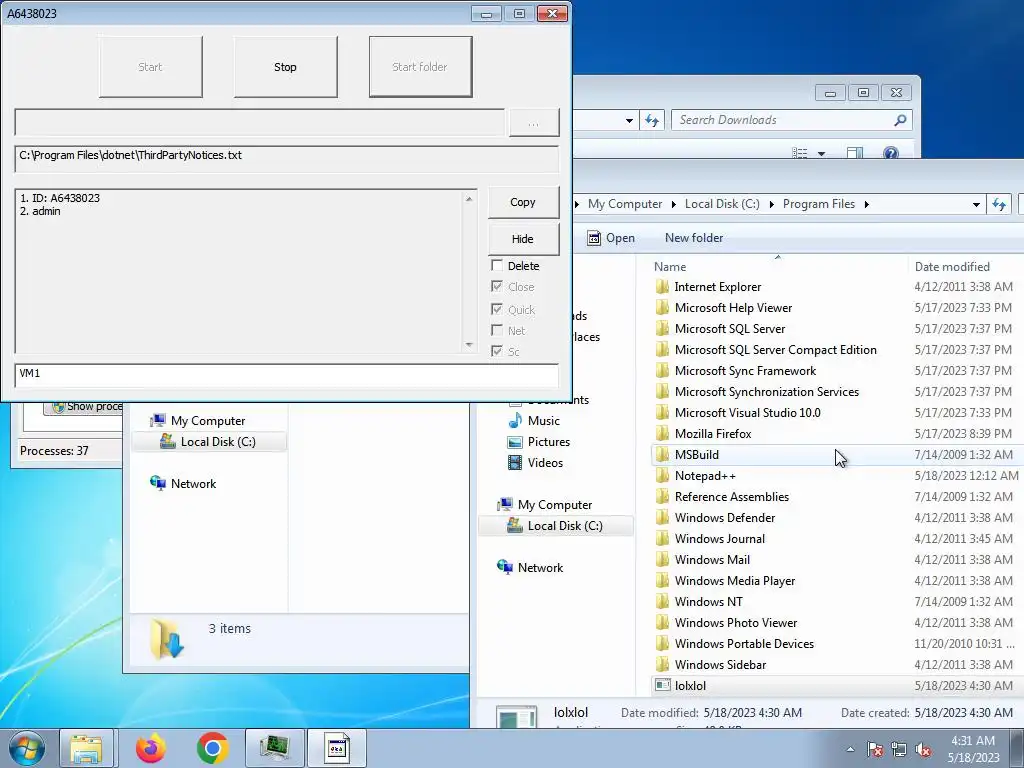Select the Microsoft Help Viewer folder icon
The image size is (1024, 768).
coord(662,308)
